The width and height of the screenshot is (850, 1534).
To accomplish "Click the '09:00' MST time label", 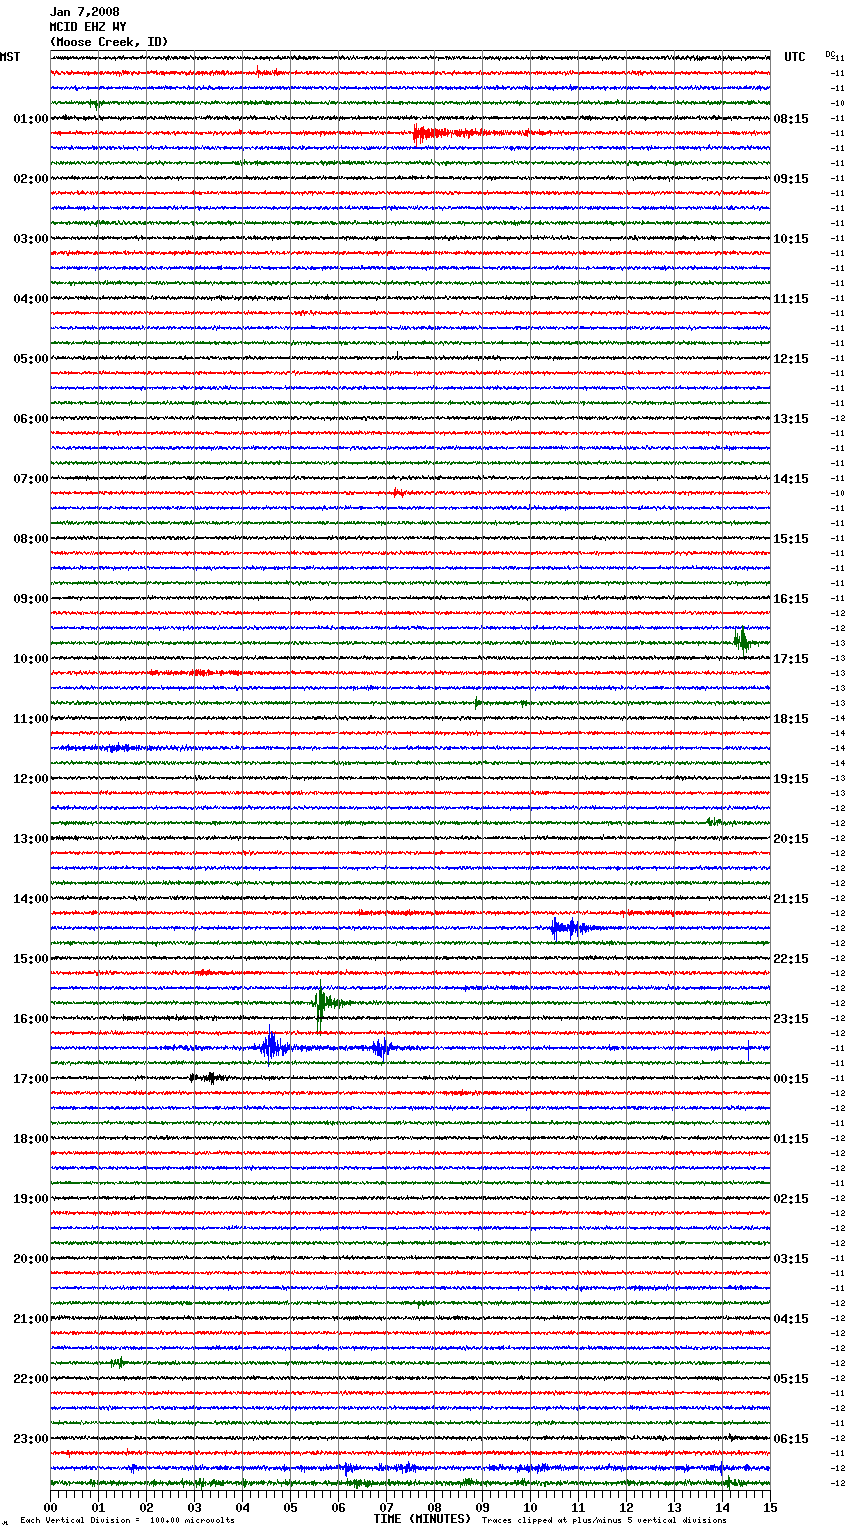I will tap(31, 599).
